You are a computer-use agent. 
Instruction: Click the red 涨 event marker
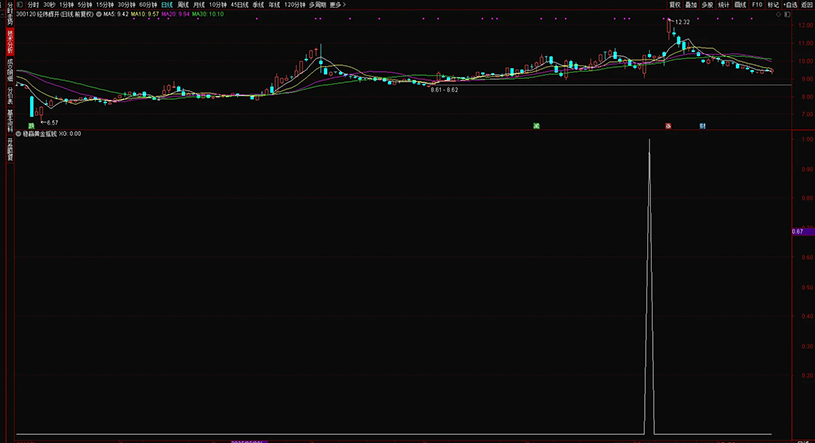668,126
